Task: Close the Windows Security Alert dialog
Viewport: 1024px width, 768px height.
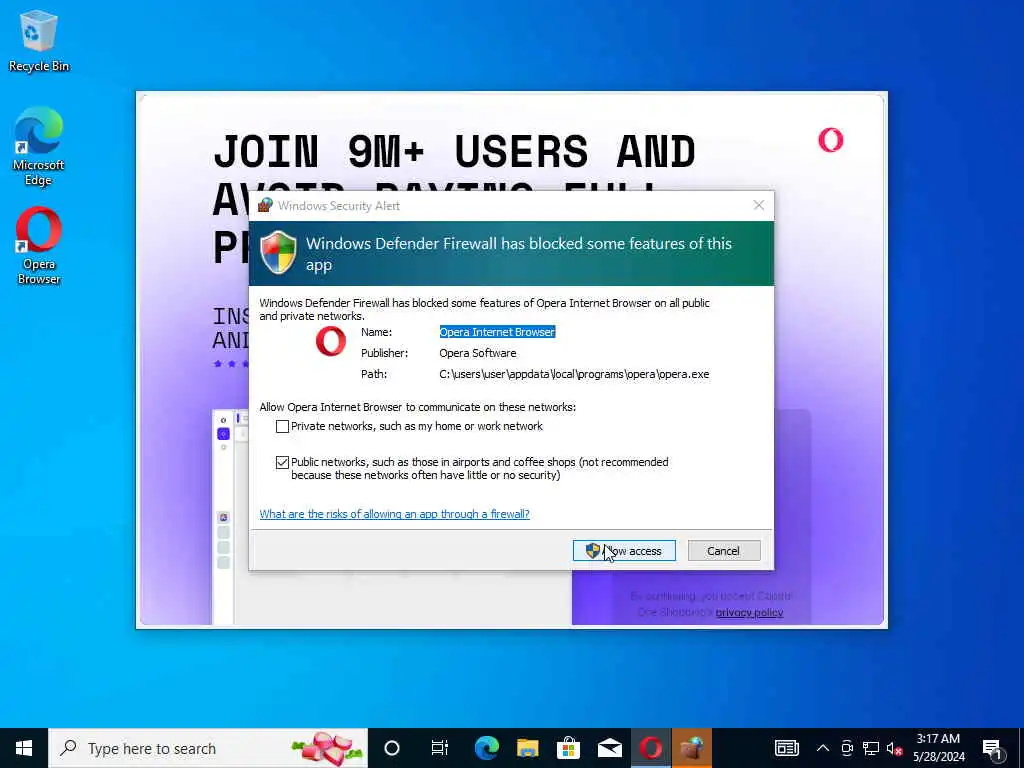Action: point(758,205)
